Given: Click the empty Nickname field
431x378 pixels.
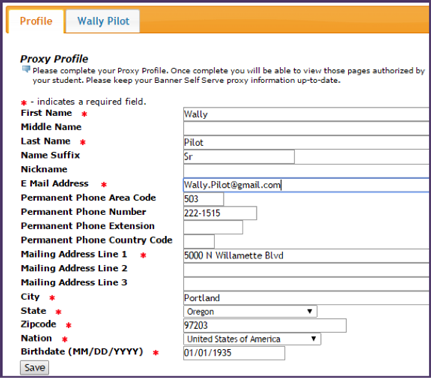Looking at the screenshot, I should [x=306, y=170].
